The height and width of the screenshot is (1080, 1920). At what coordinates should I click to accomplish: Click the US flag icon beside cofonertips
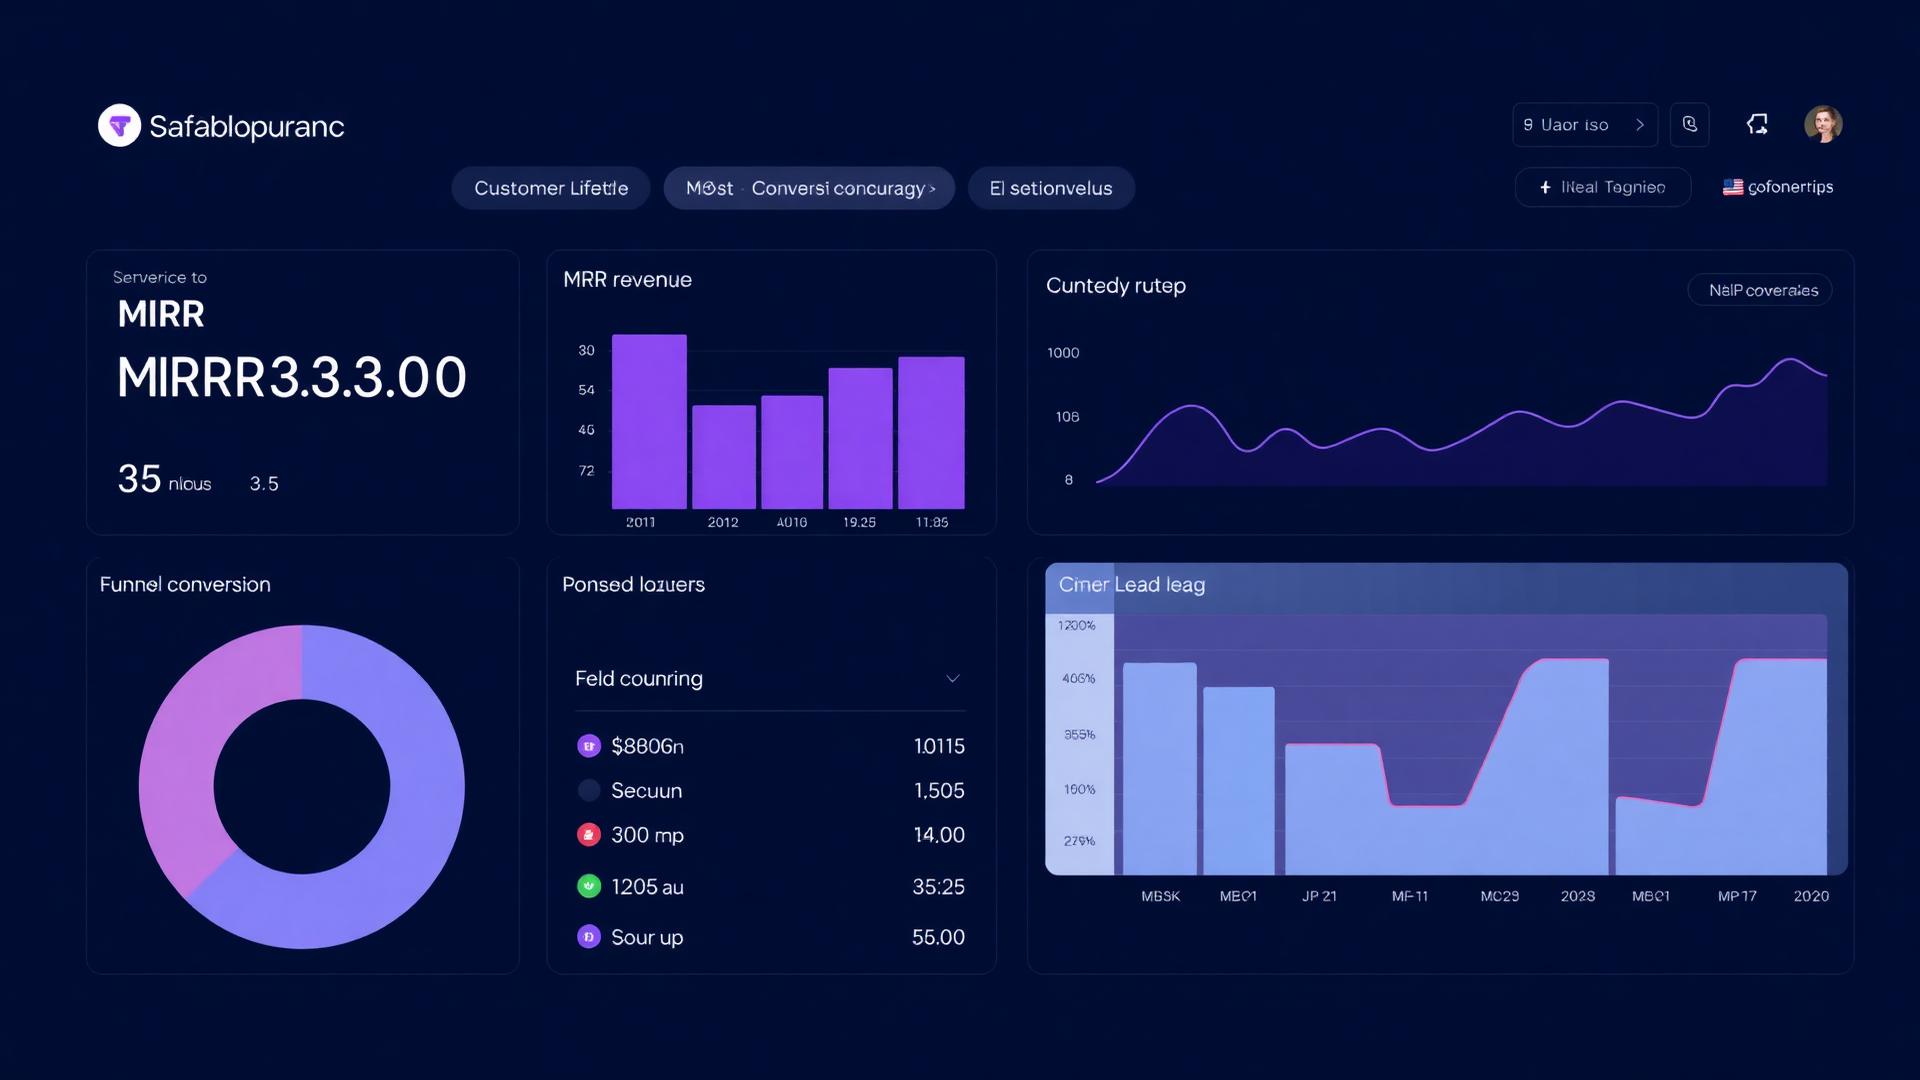tap(1733, 186)
